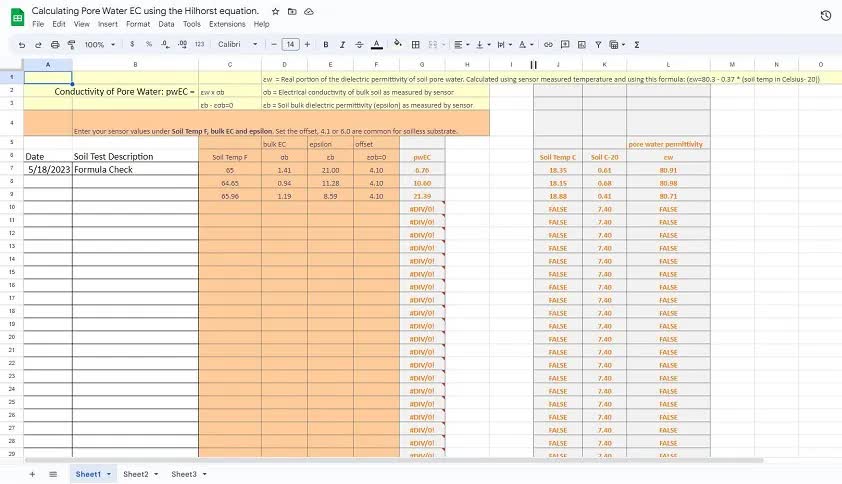842x484 pixels.
Task: Format cell as percent
Action: click(x=149, y=44)
